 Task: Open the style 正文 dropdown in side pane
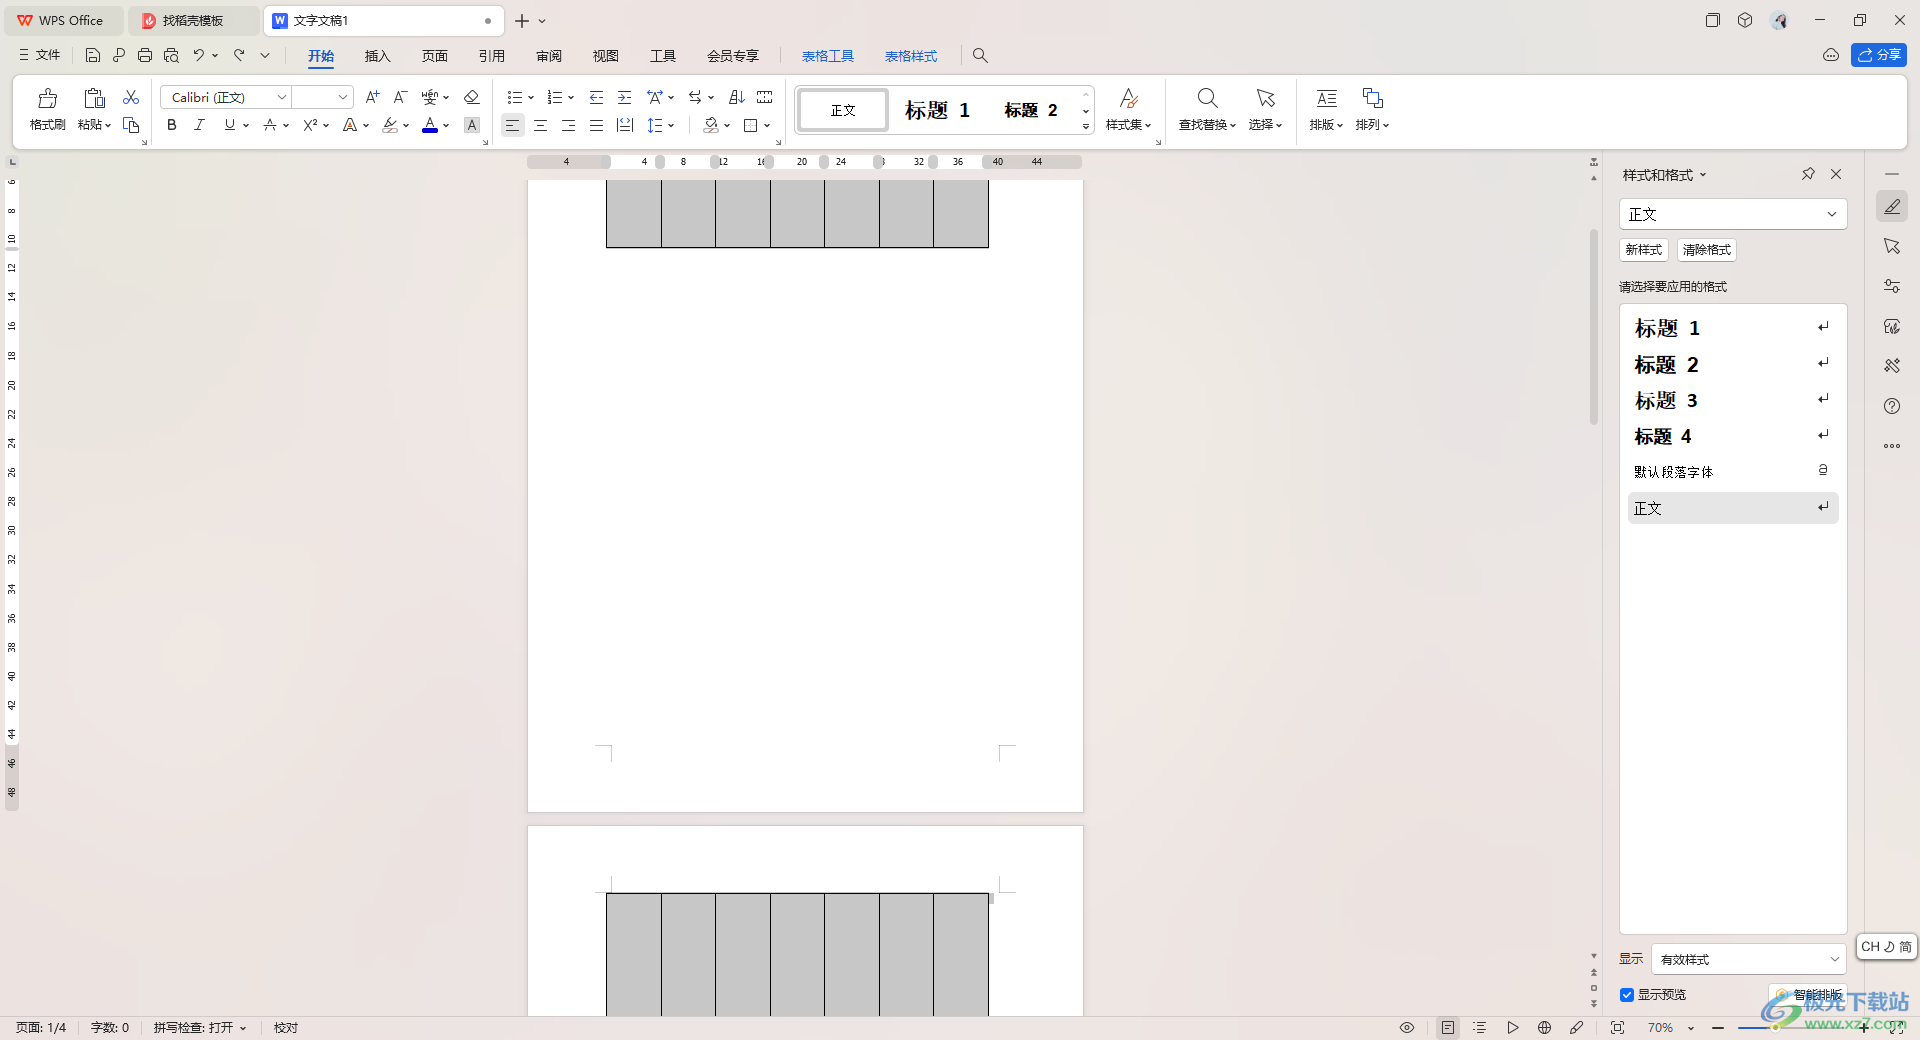pyautogui.click(x=1832, y=214)
